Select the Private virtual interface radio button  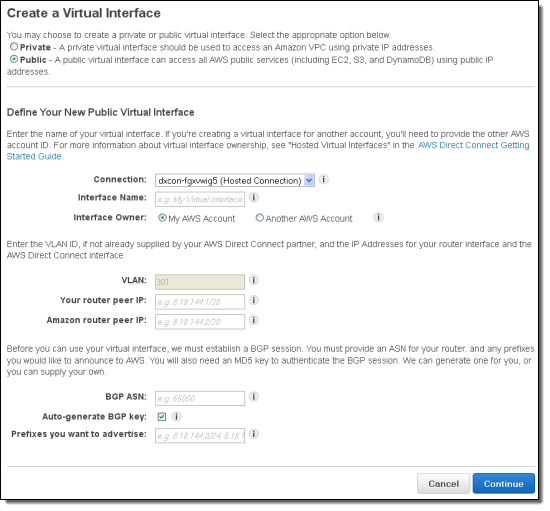[x=14, y=46]
